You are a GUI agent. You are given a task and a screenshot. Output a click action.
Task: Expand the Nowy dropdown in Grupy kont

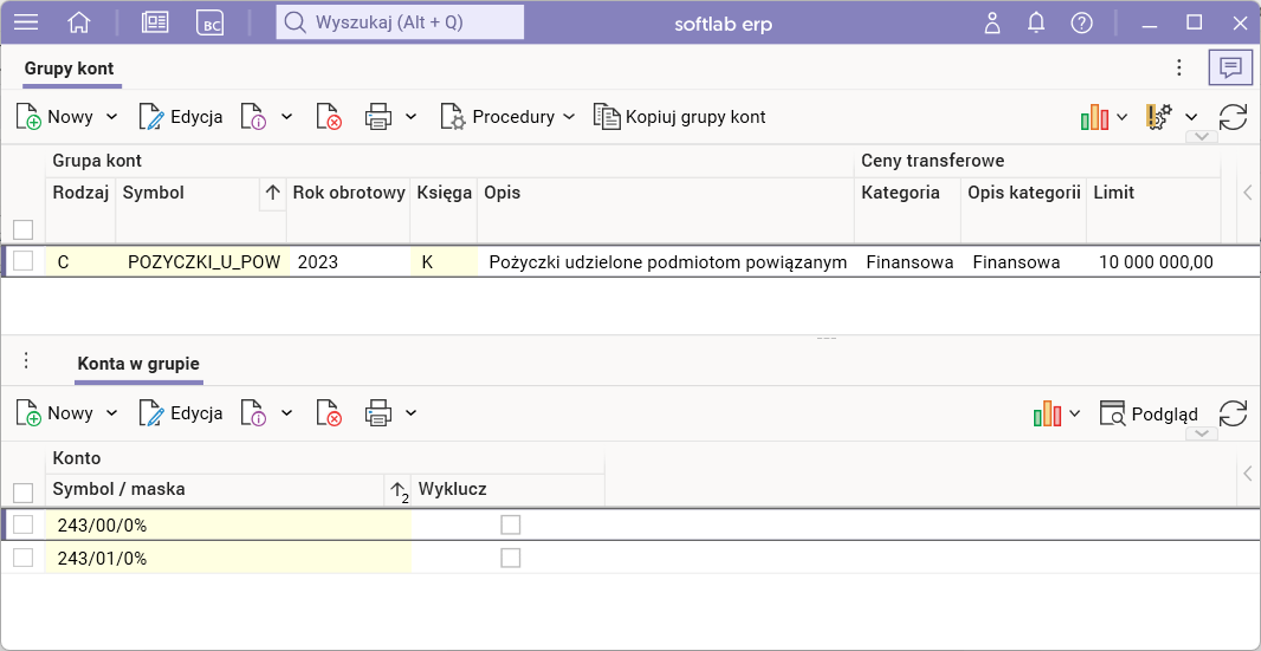click(110, 116)
